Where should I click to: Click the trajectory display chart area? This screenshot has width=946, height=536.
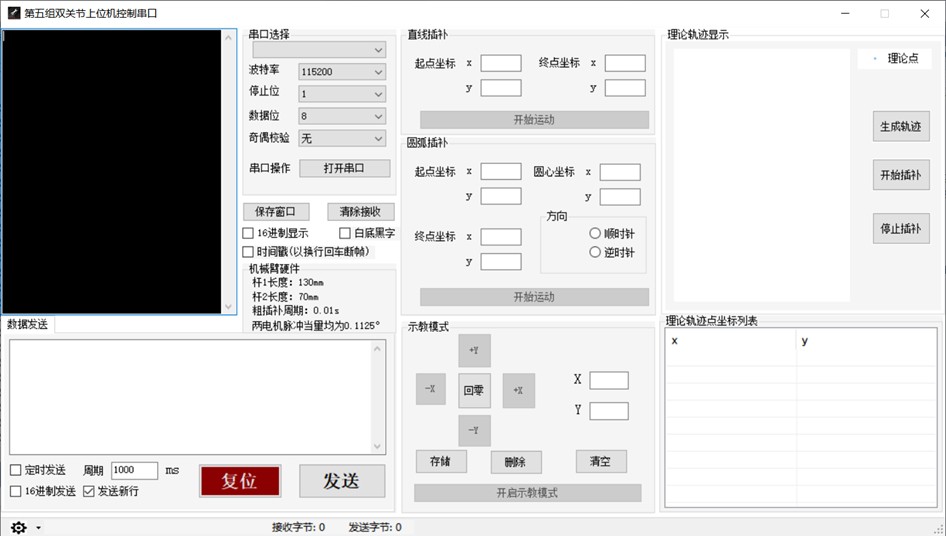(x=761, y=175)
